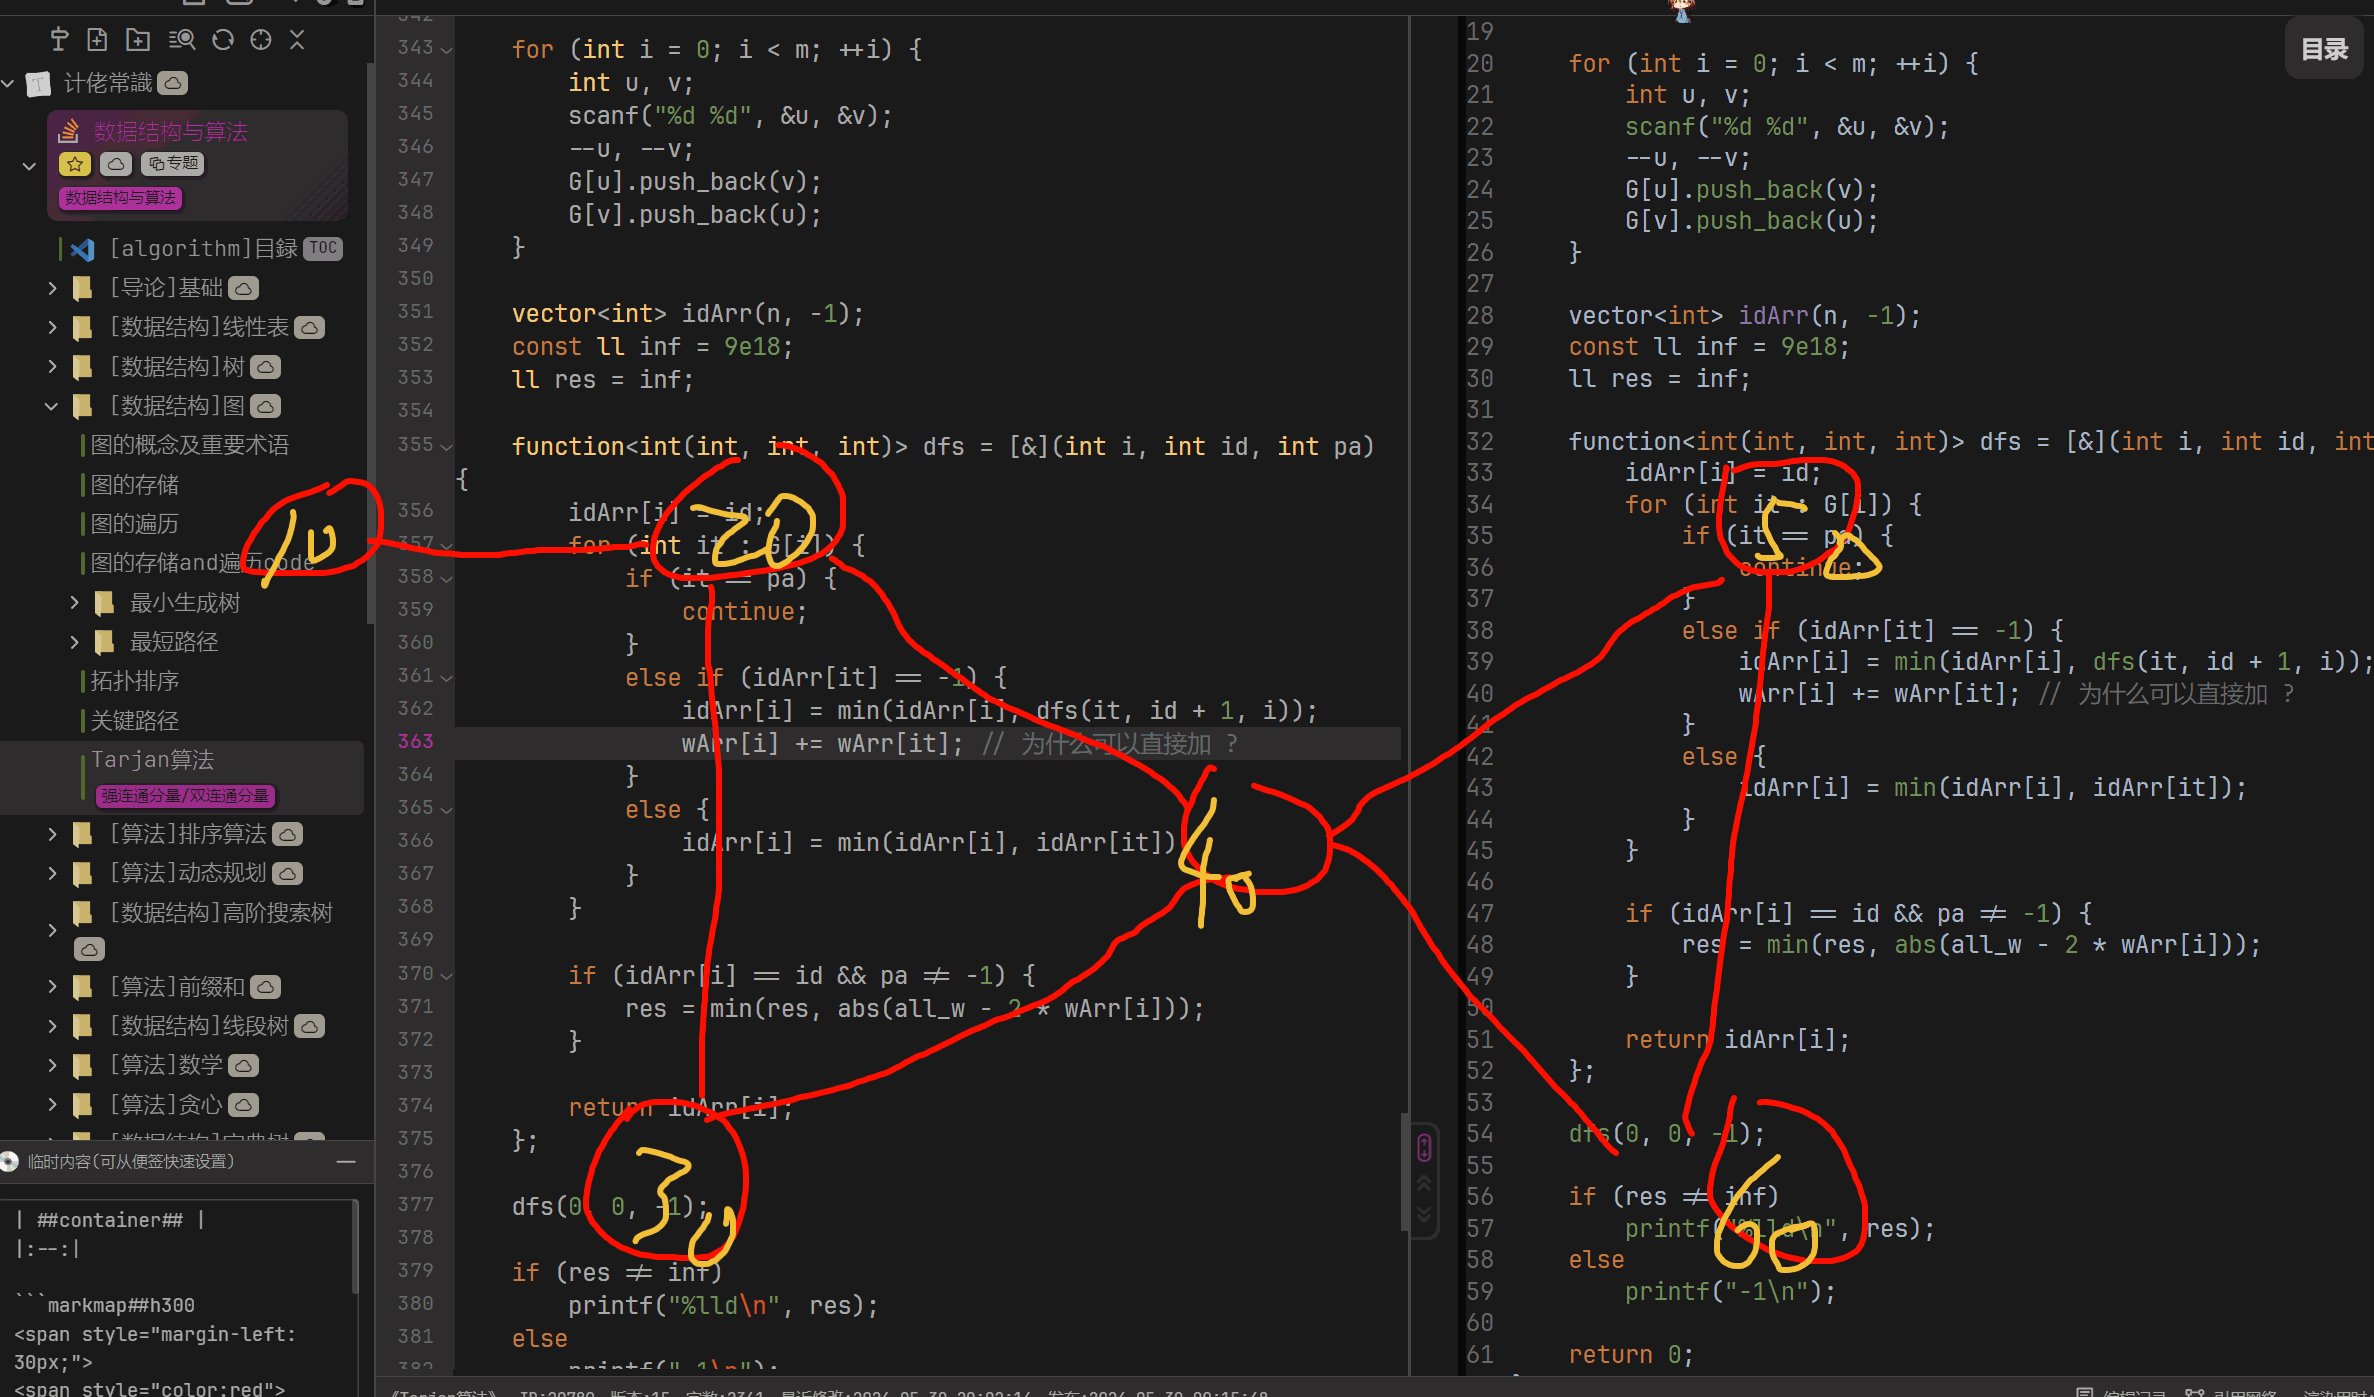This screenshot has width=2374, height=1397.
Task: Expand the [算法]贪心 folder
Action: click(x=53, y=1105)
